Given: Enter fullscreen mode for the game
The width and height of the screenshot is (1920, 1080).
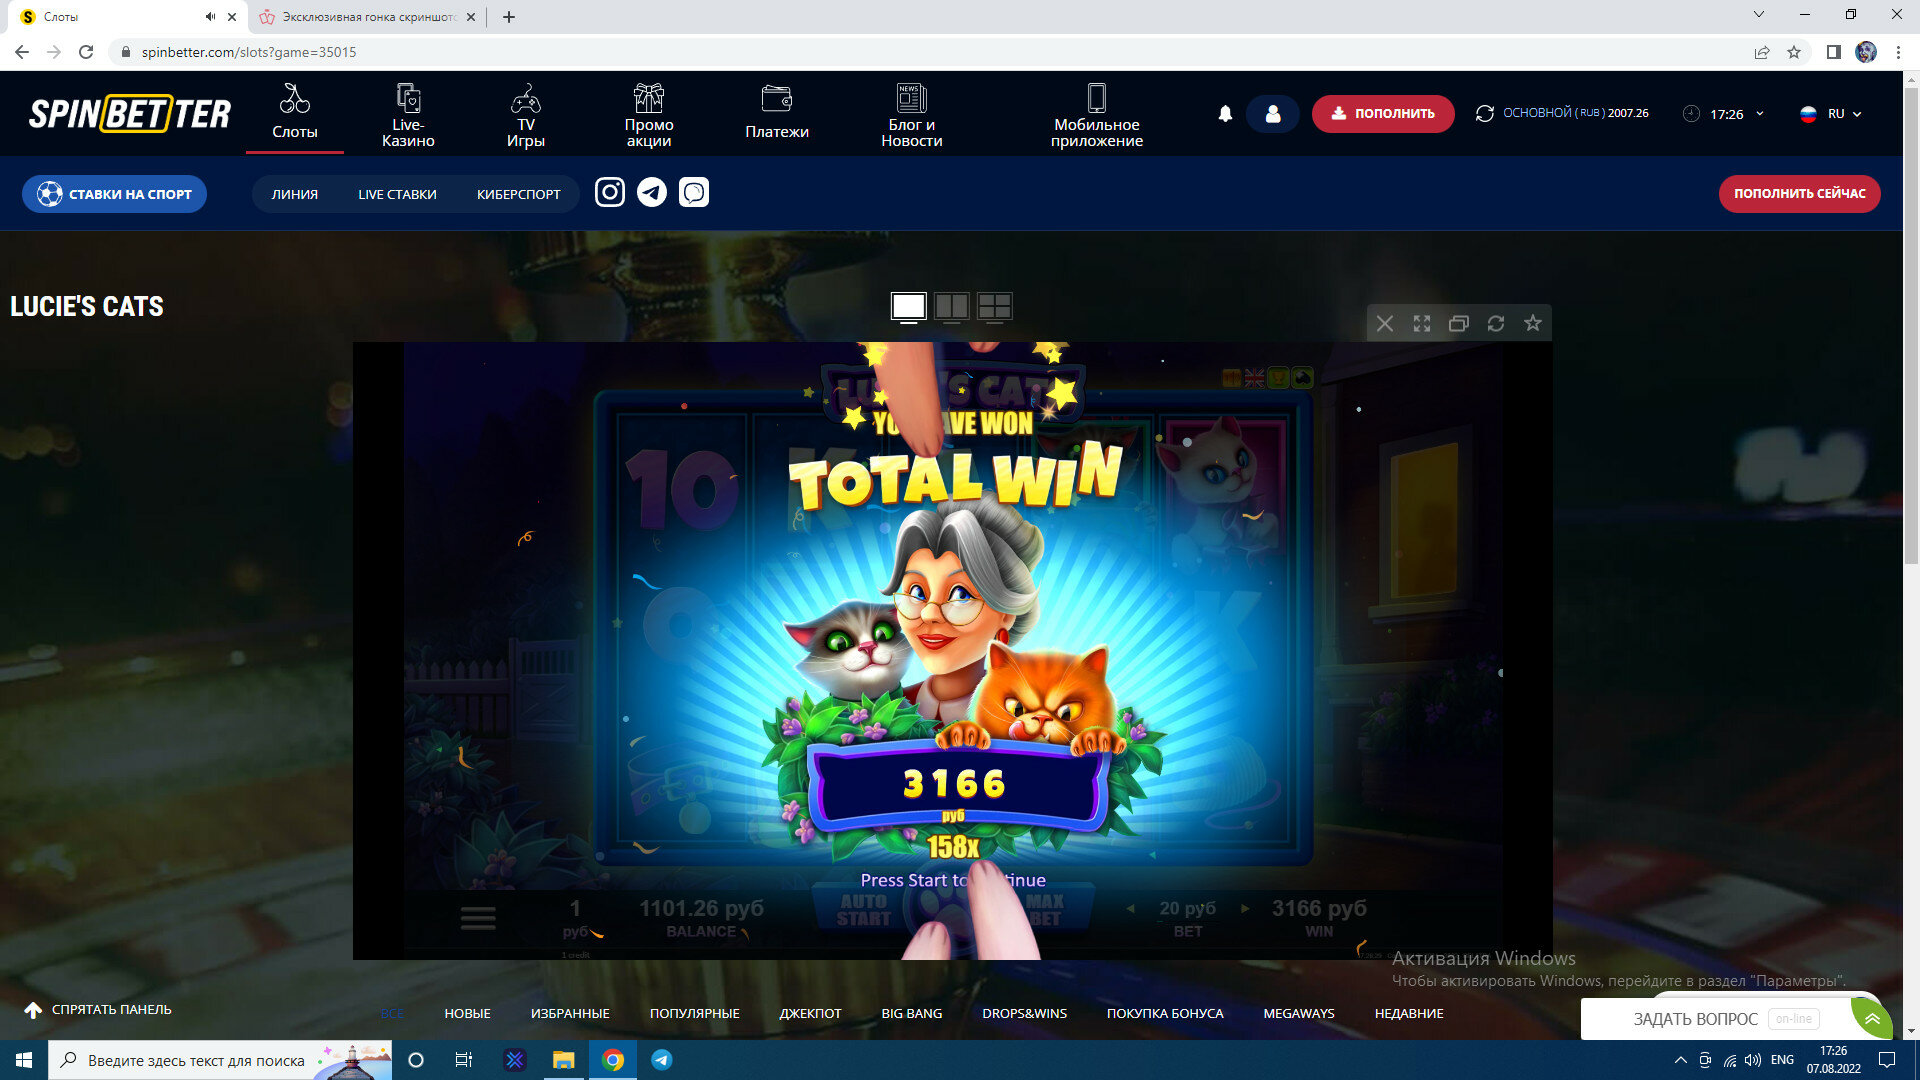Looking at the screenshot, I should click(x=1421, y=323).
